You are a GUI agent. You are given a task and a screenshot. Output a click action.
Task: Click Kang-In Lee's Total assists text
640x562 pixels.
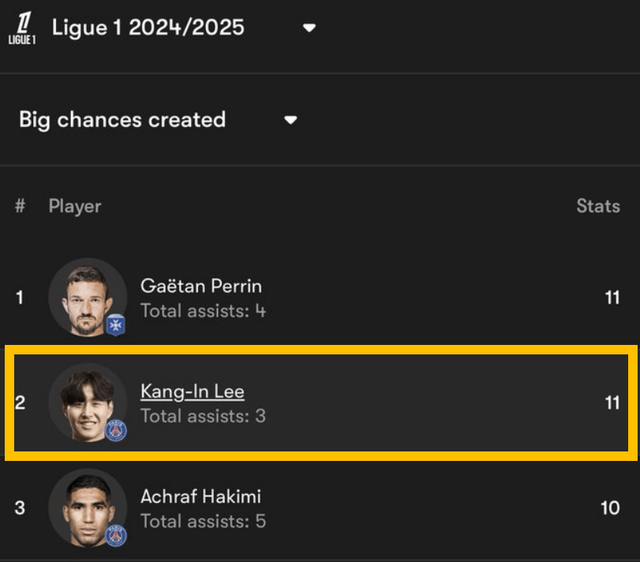[x=203, y=415]
